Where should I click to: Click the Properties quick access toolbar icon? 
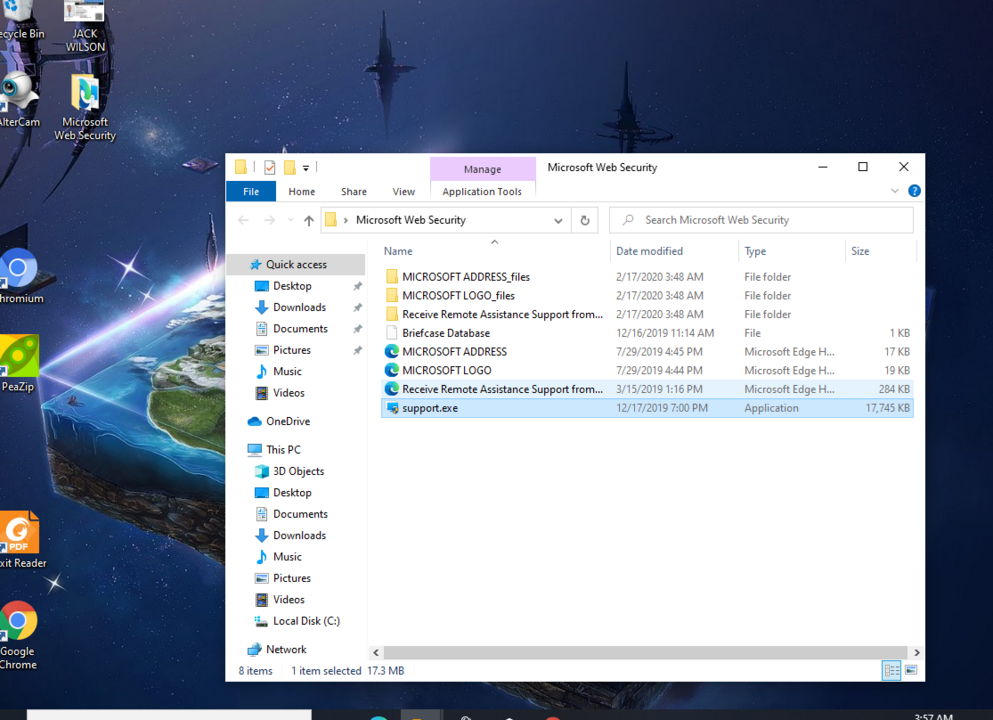(x=270, y=167)
